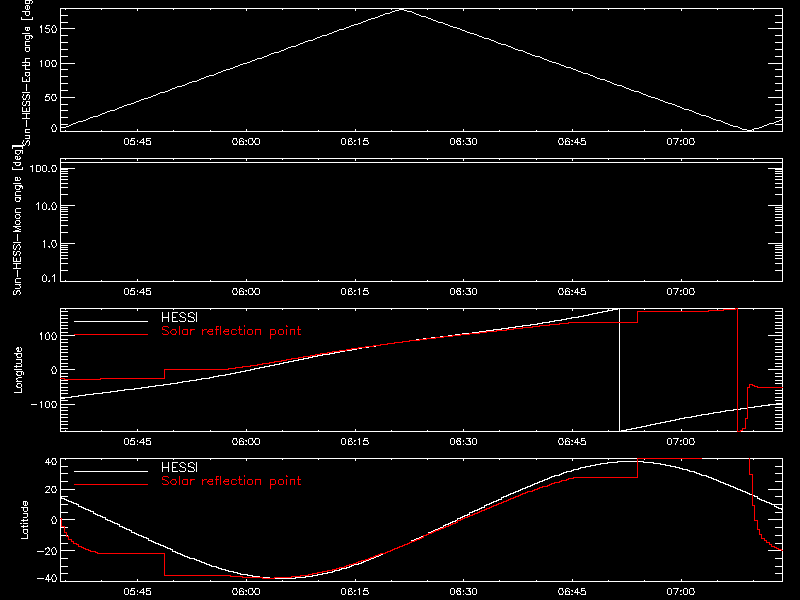
Task: Select the Longitude axis title
Action: tap(18, 370)
